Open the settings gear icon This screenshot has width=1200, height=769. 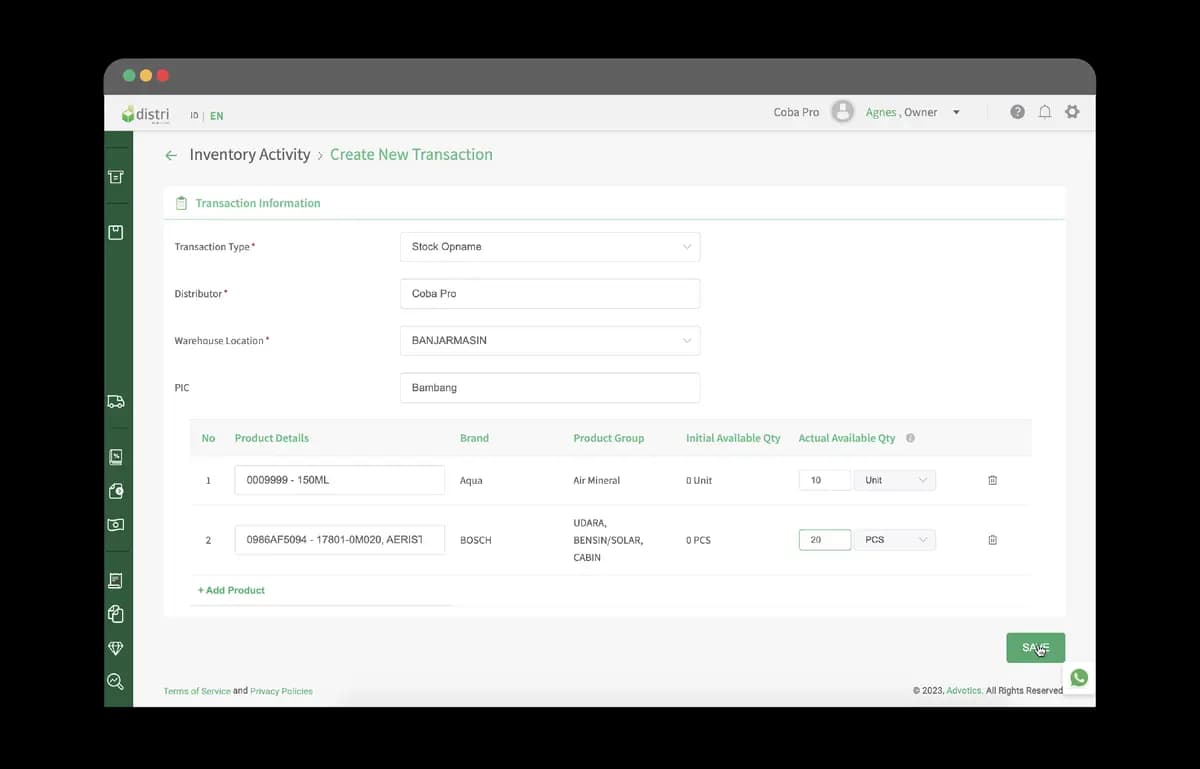(1072, 112)
